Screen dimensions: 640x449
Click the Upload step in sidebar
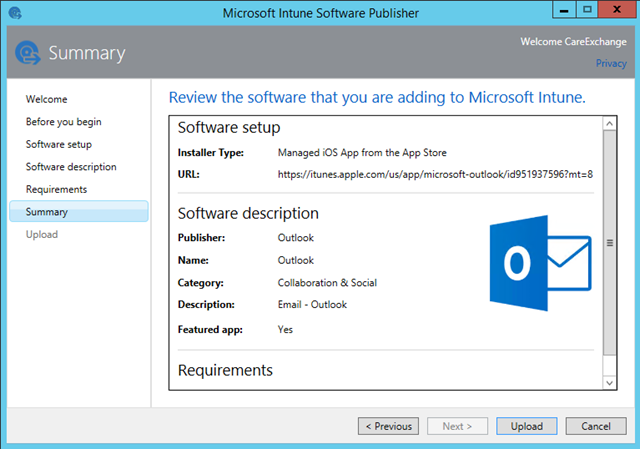click(42, 234)
